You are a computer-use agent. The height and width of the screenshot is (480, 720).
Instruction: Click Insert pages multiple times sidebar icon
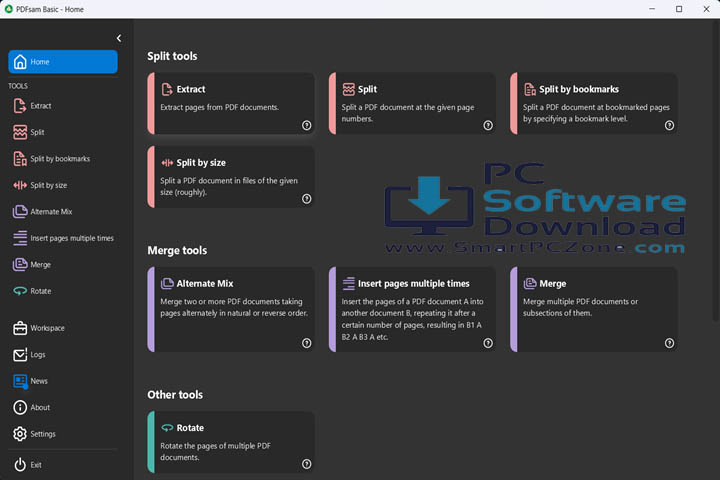coord(20,238)
